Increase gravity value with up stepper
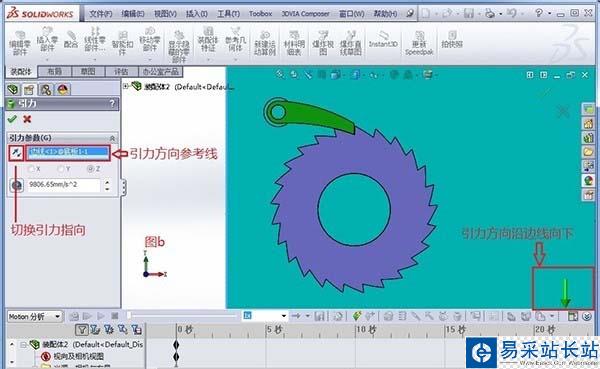This screenshot has width=600, height=369. click(x=107, y=182)
